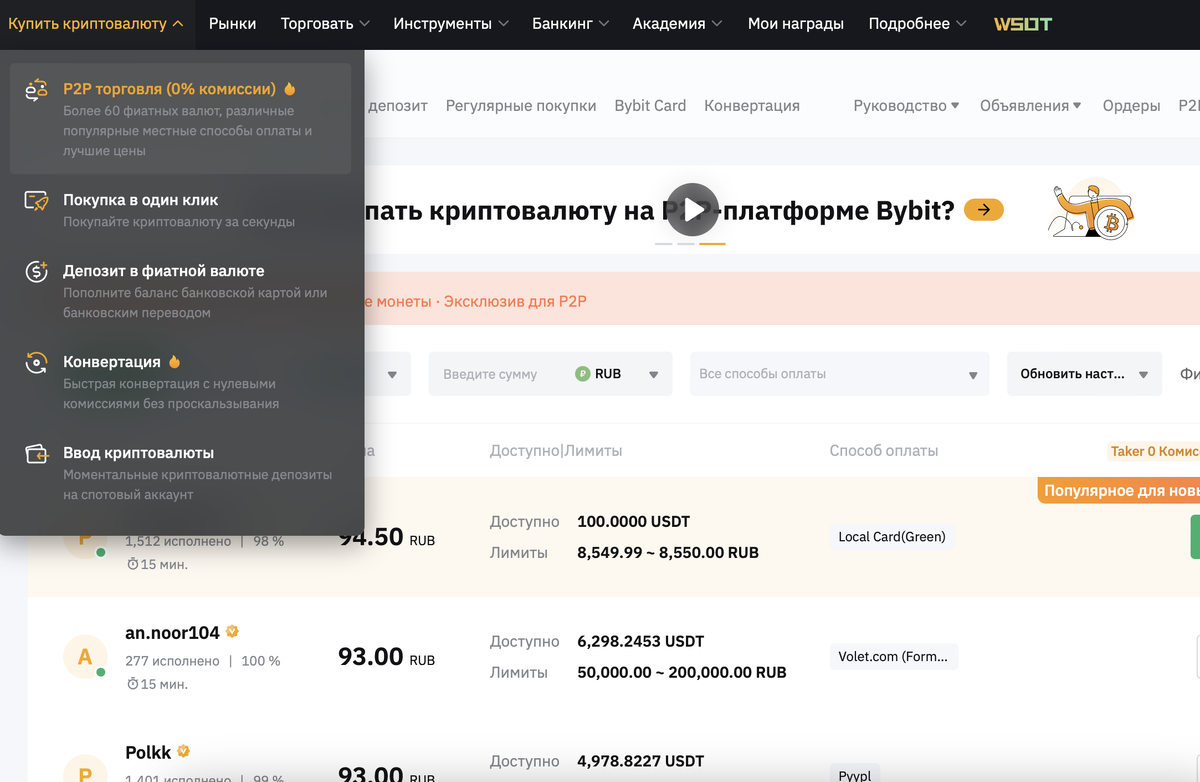This screenshot has width=1200, height=782.
Task: Expand the Банкинг menu
Action: 570,23
